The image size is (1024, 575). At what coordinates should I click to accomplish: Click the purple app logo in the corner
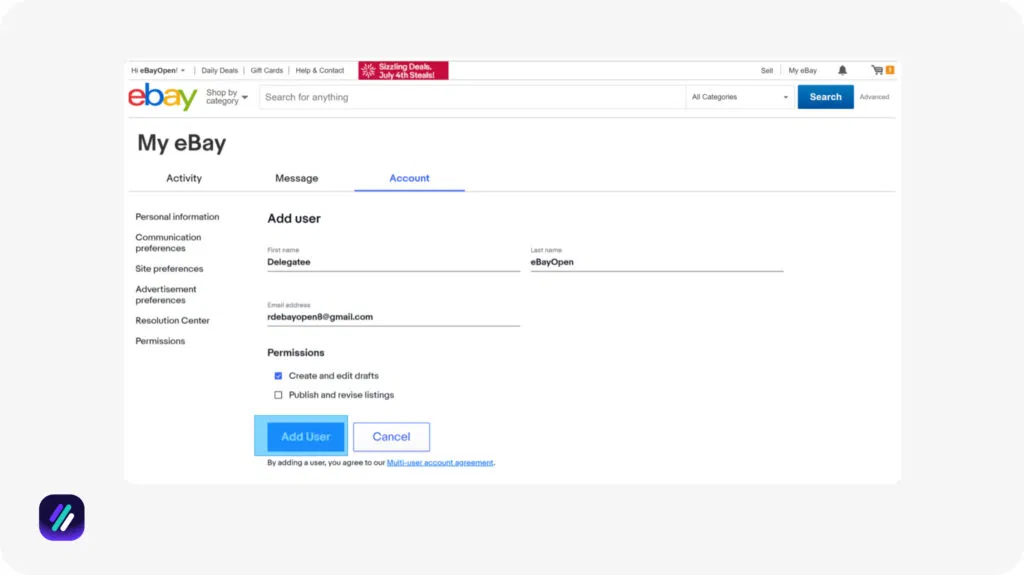[x=61, y=518]
